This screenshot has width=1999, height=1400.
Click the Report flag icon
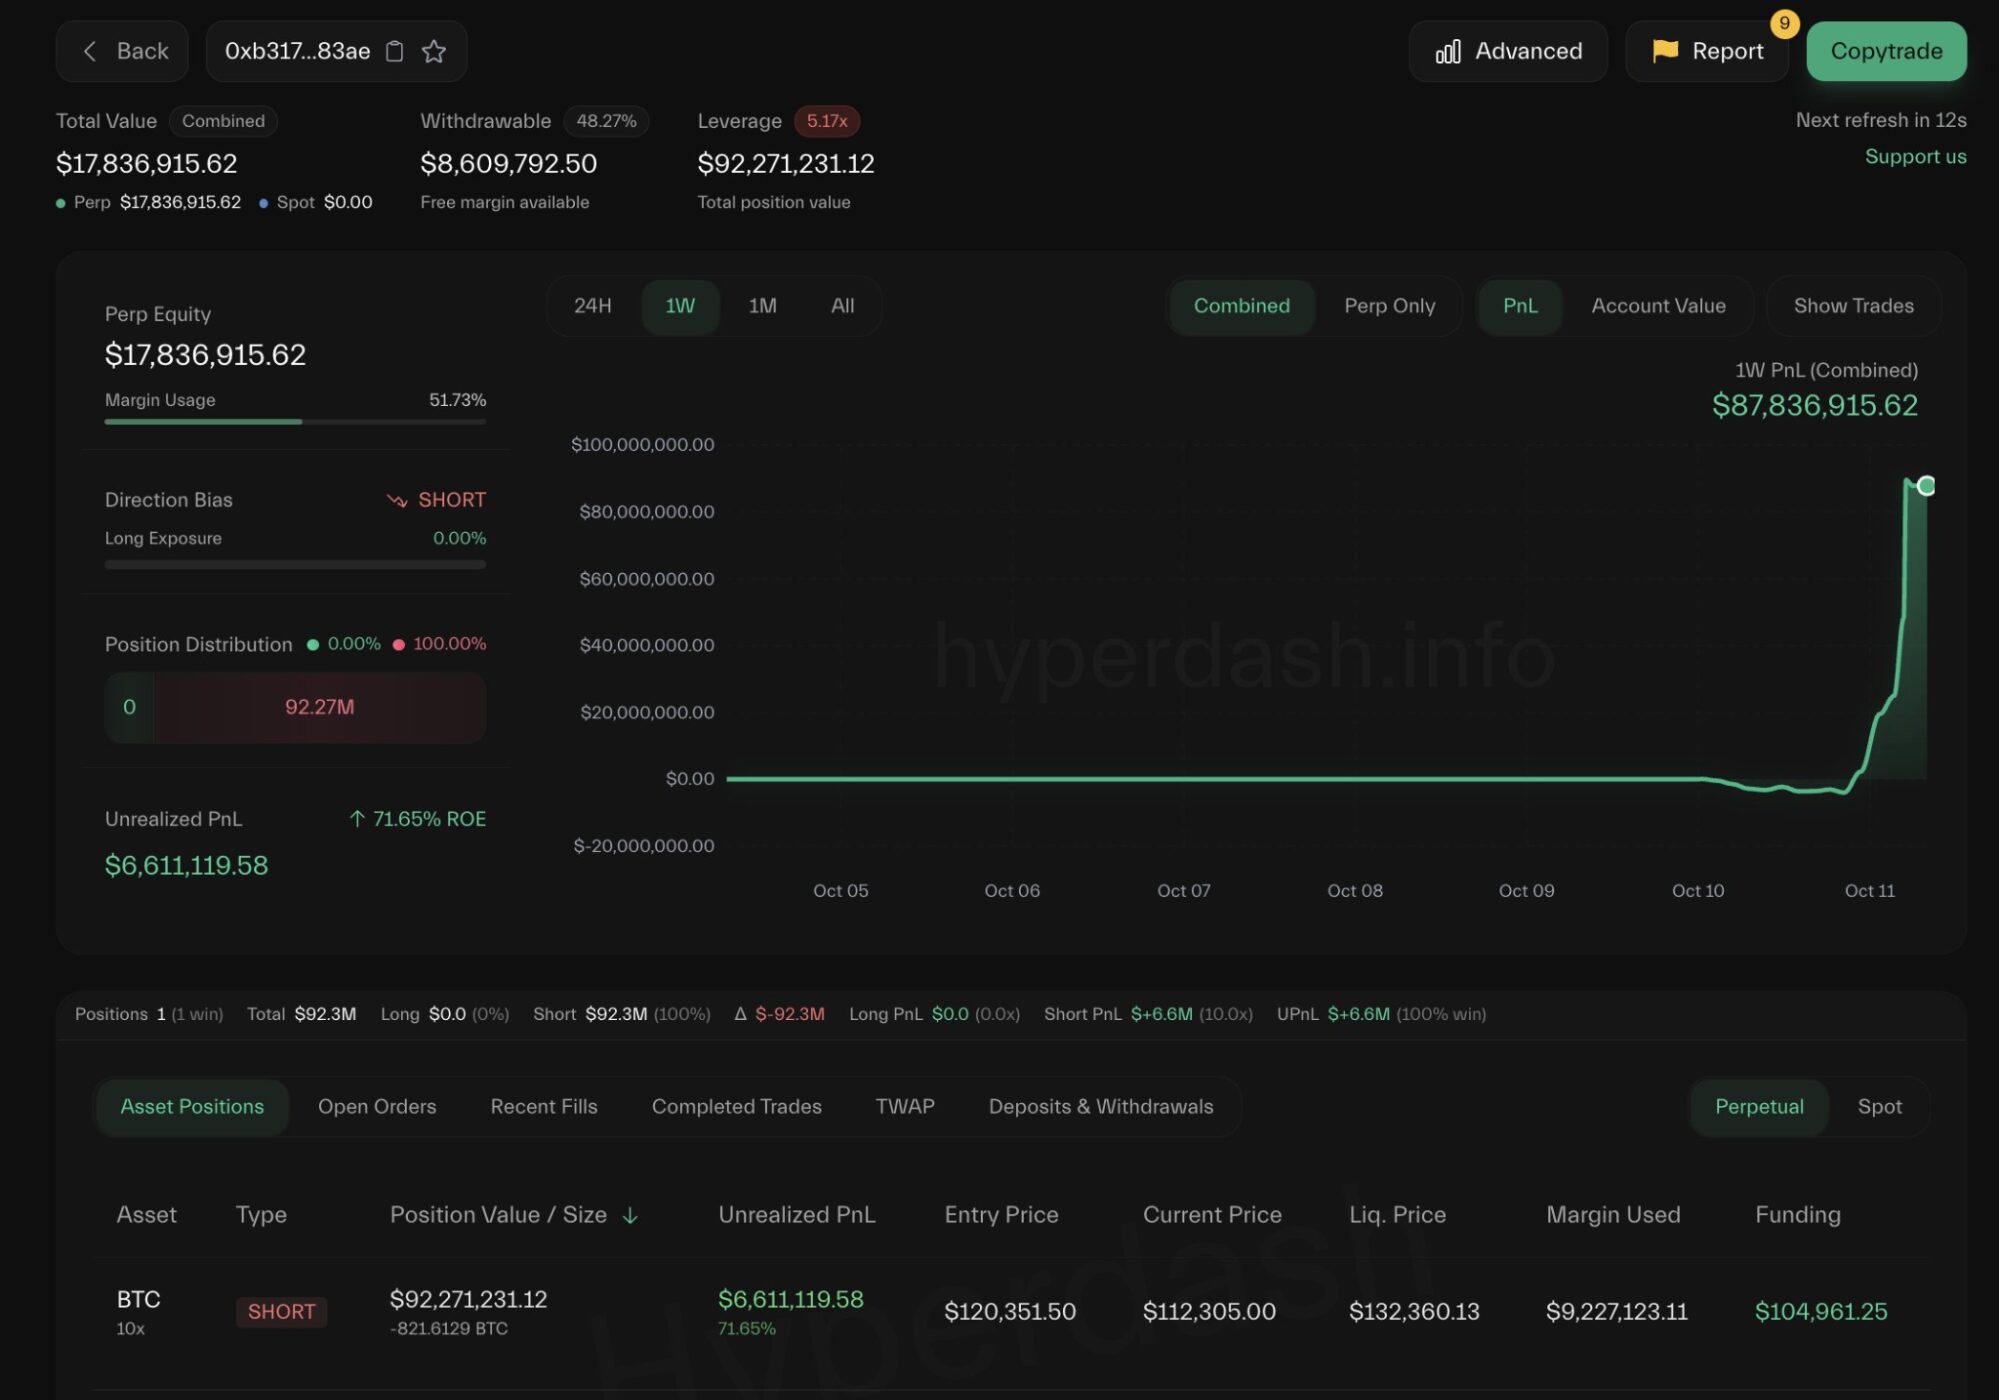tap(1665, 50)
